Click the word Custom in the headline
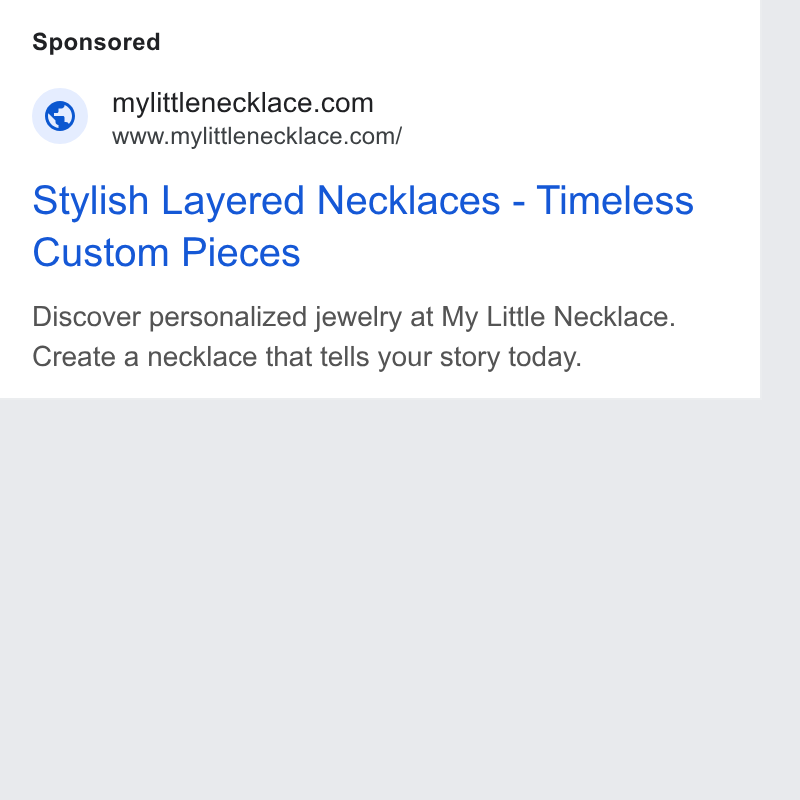800x800 pixels. click(101, 253)
